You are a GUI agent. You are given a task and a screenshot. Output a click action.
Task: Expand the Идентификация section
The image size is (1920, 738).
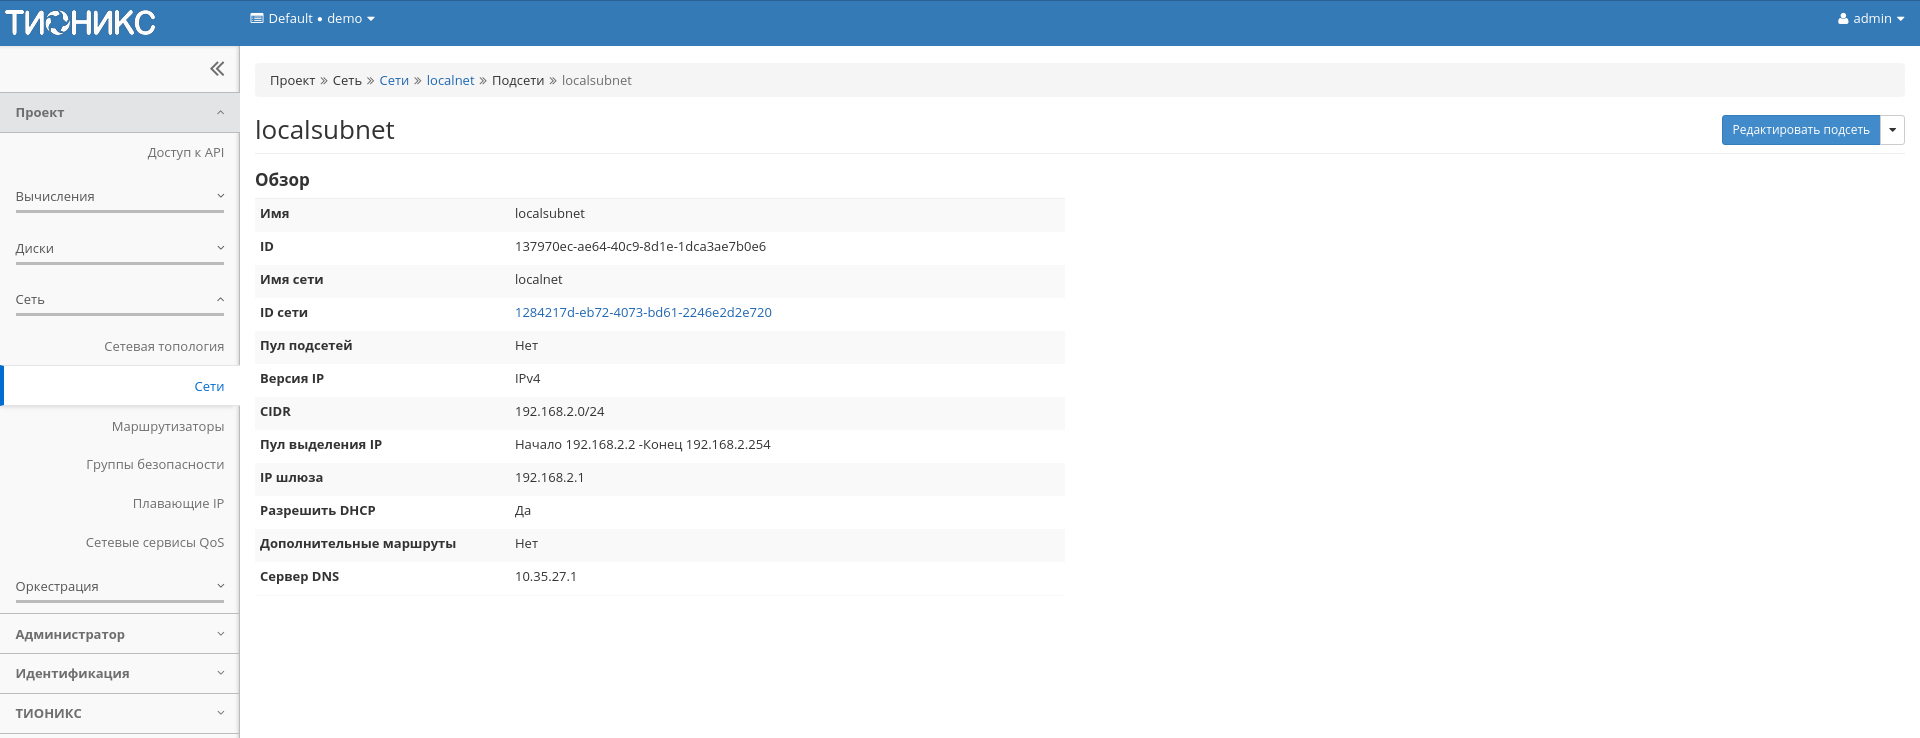119,674
